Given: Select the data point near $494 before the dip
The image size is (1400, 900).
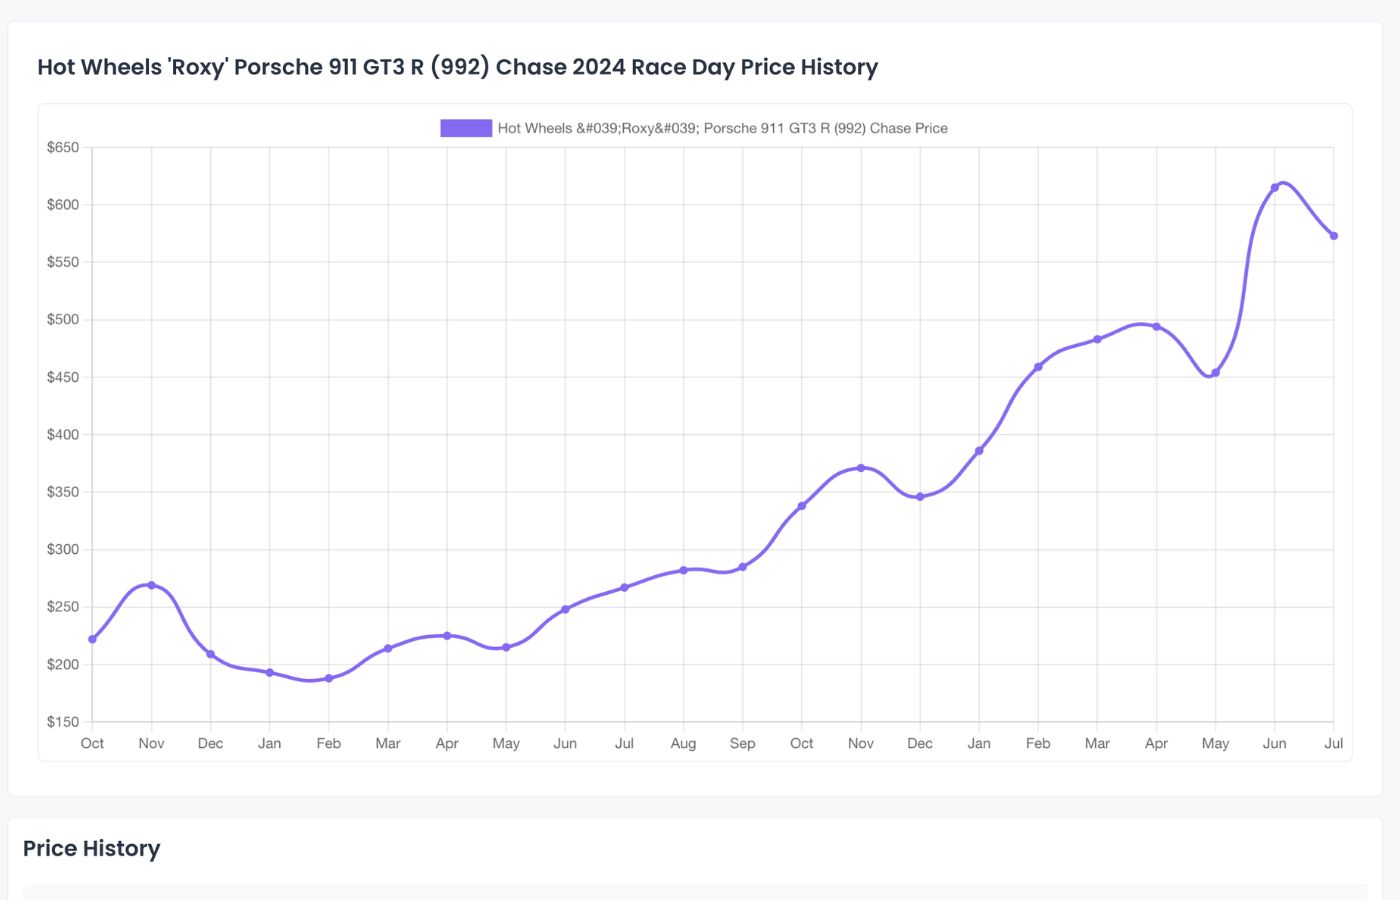Looking at the screenshot, I should (1157, 327).
